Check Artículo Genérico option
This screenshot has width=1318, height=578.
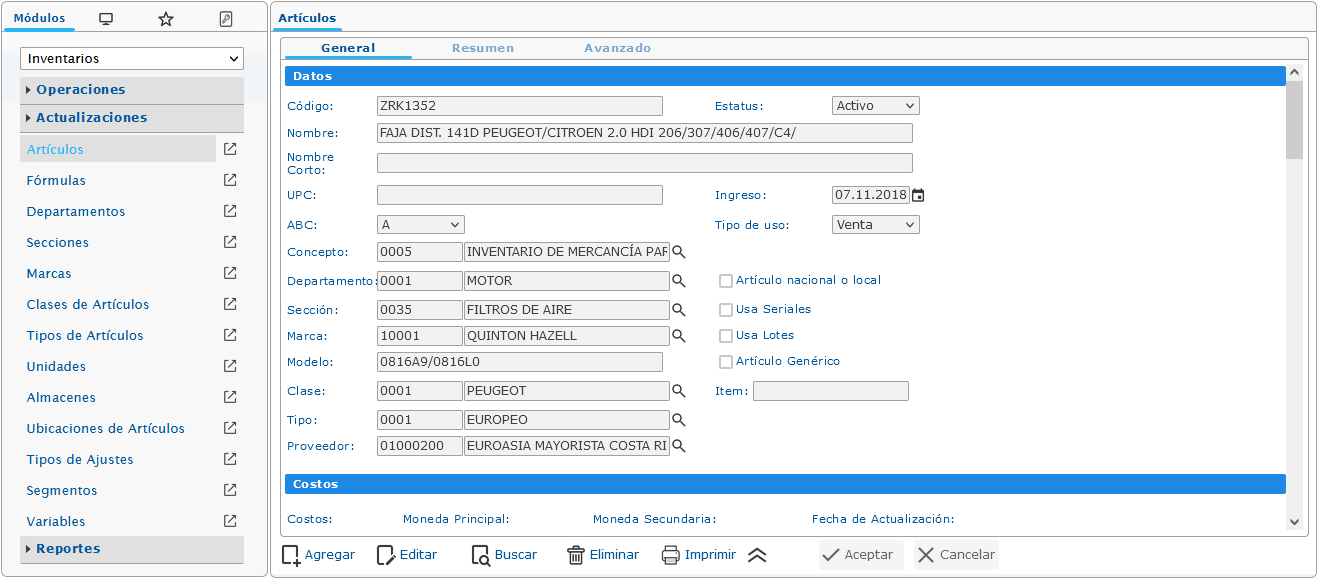[x=726, y=362]
